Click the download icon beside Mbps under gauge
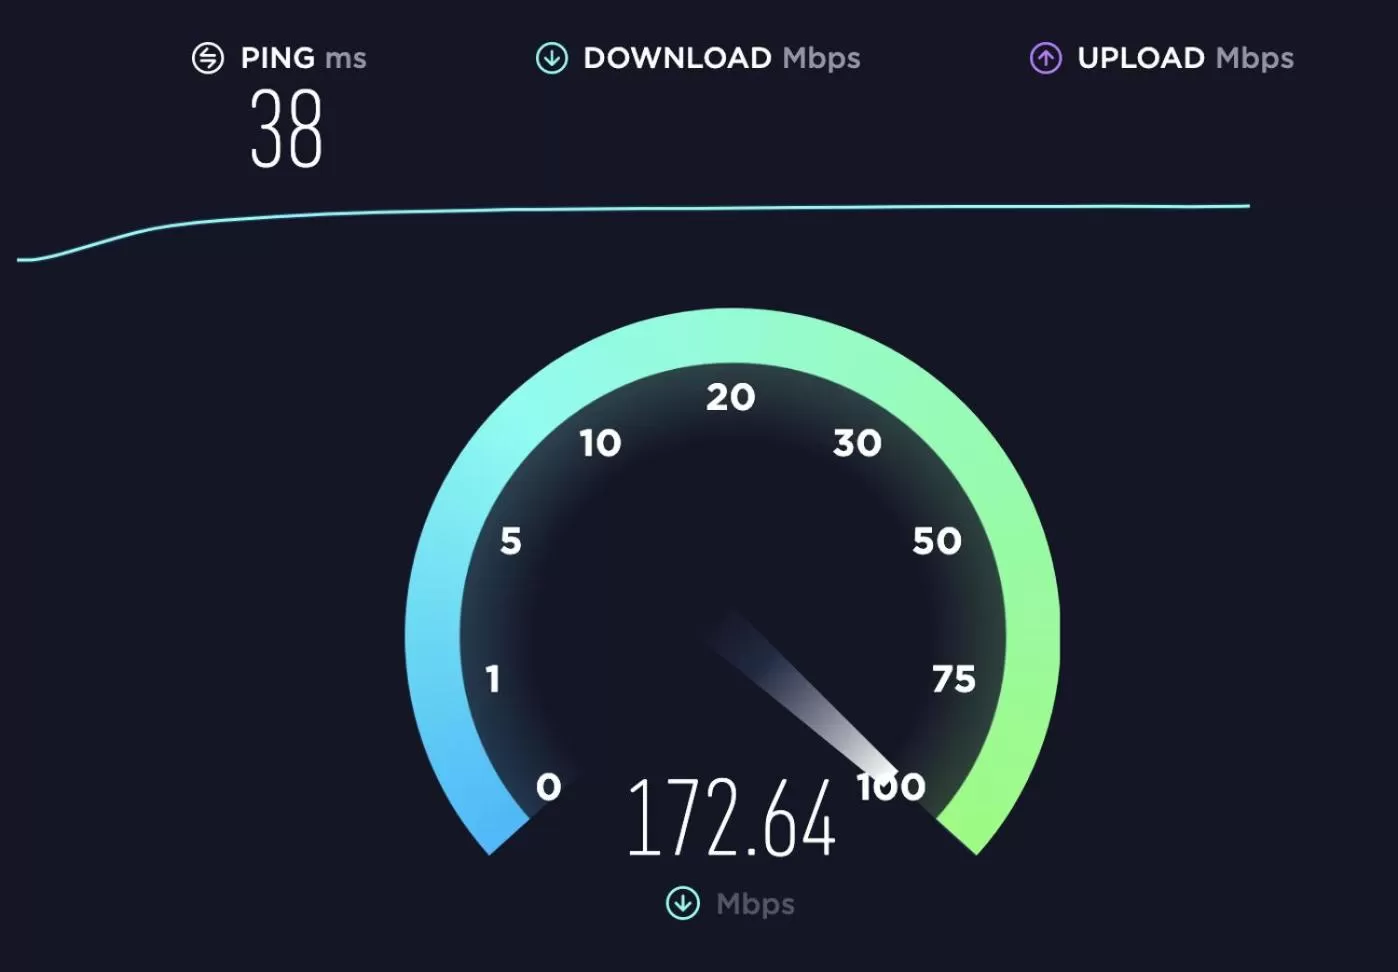The width and height of the screenshot is (1398, 972). (x=683, y=903)
